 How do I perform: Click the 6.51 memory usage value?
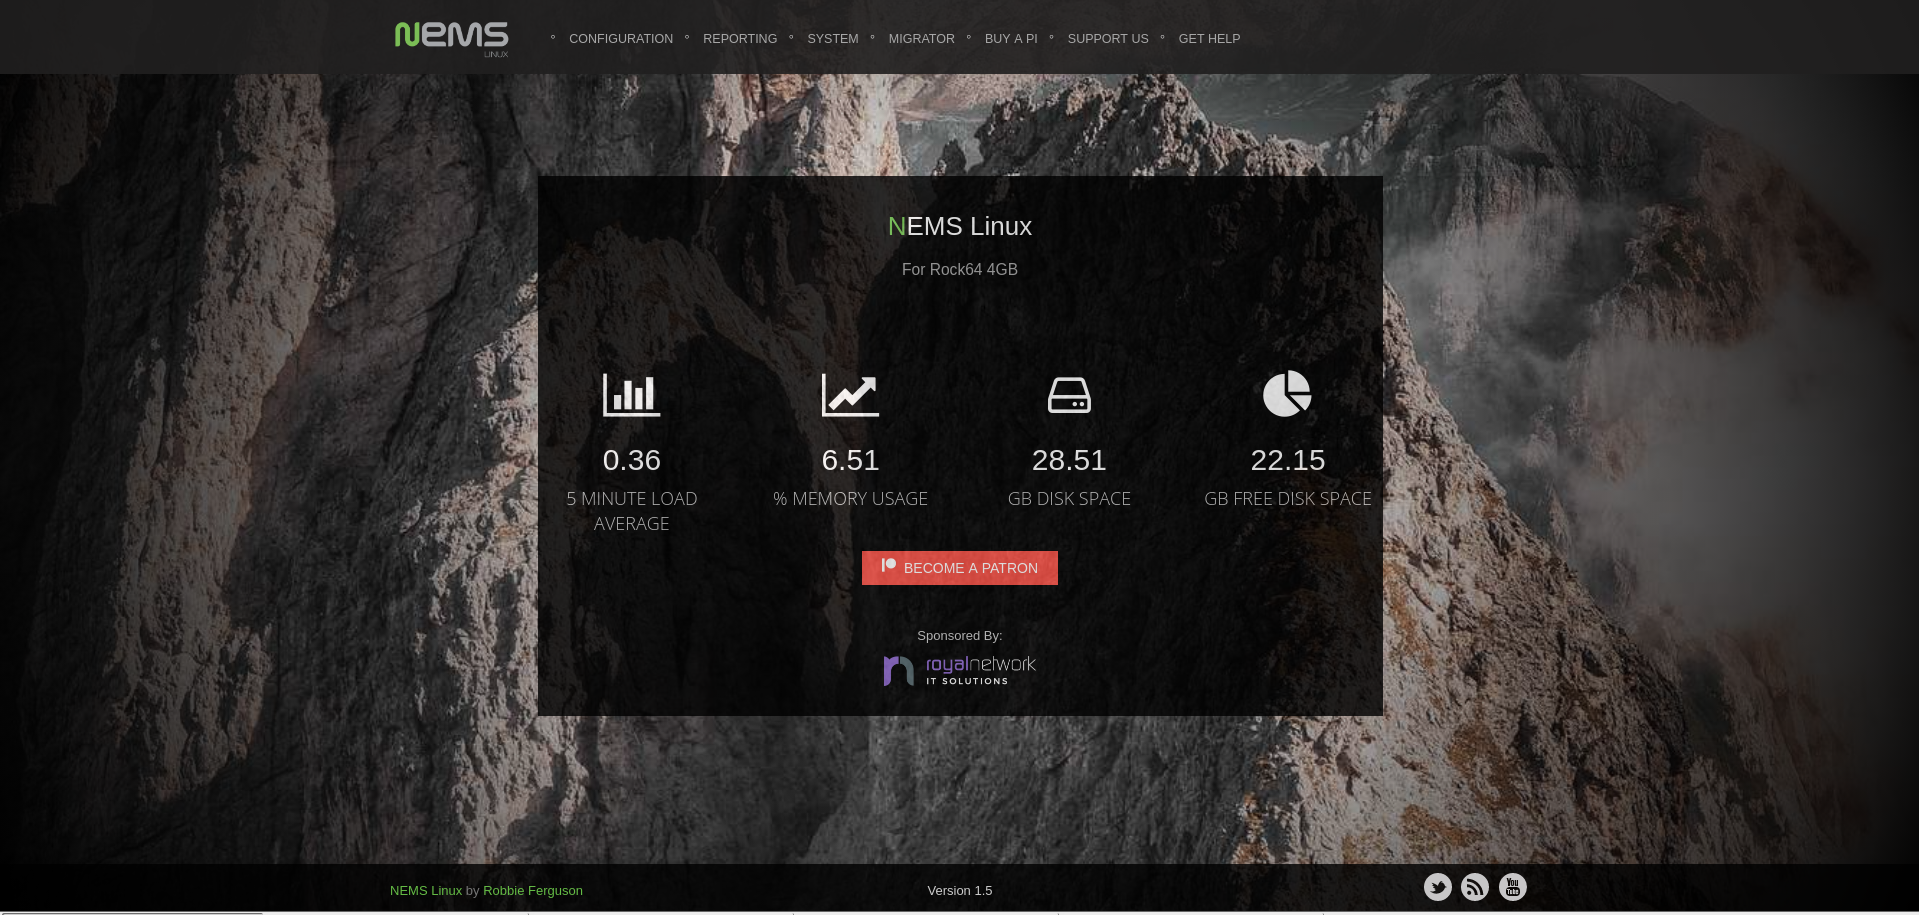click(850, 460)
